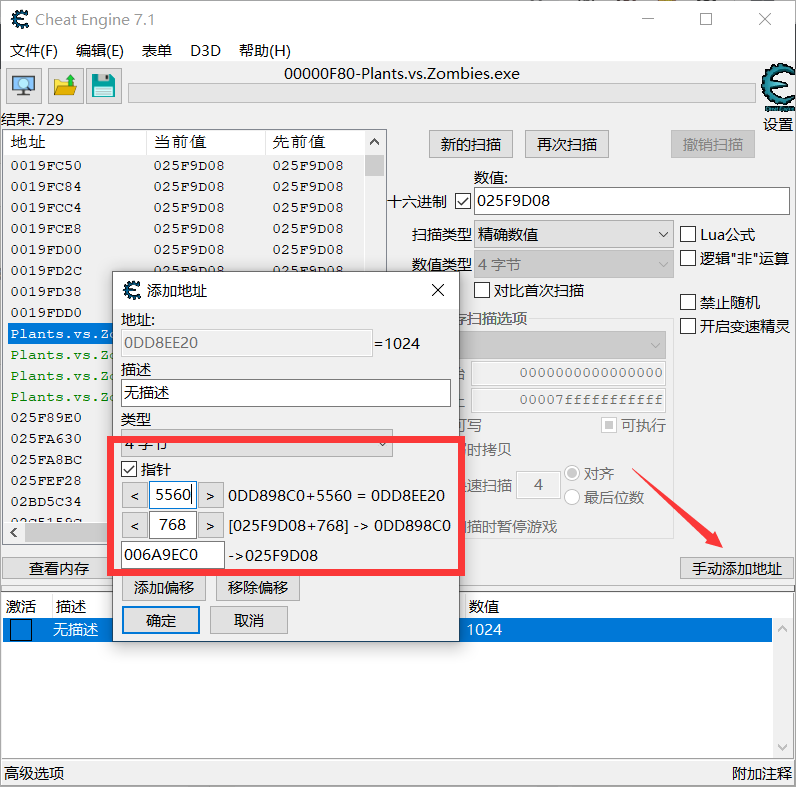This screenshot has height=787, width=796.
Task: Open the 类型 dropdown in the 添加地址 dialog
Action: pyautogui.click(x=256, y=443)
